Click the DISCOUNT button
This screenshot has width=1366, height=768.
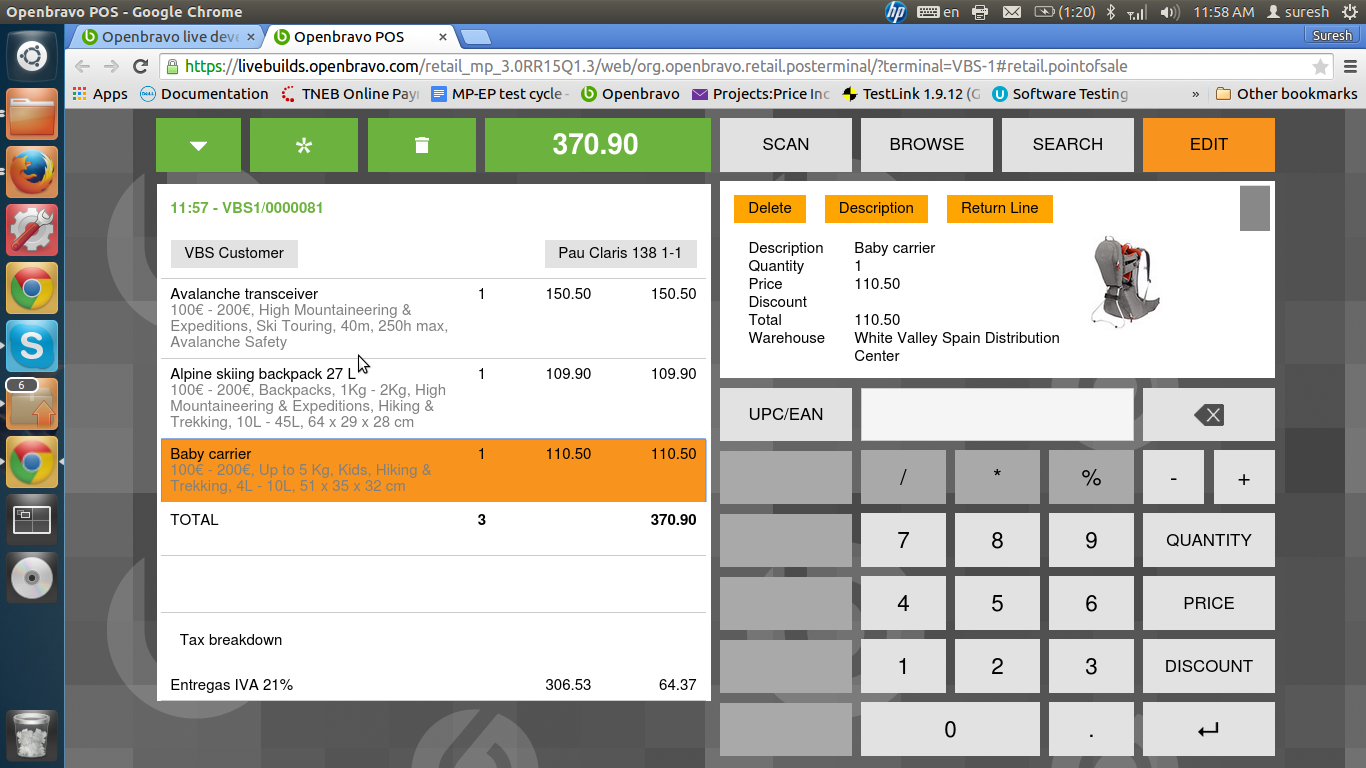pos(1209,666)
